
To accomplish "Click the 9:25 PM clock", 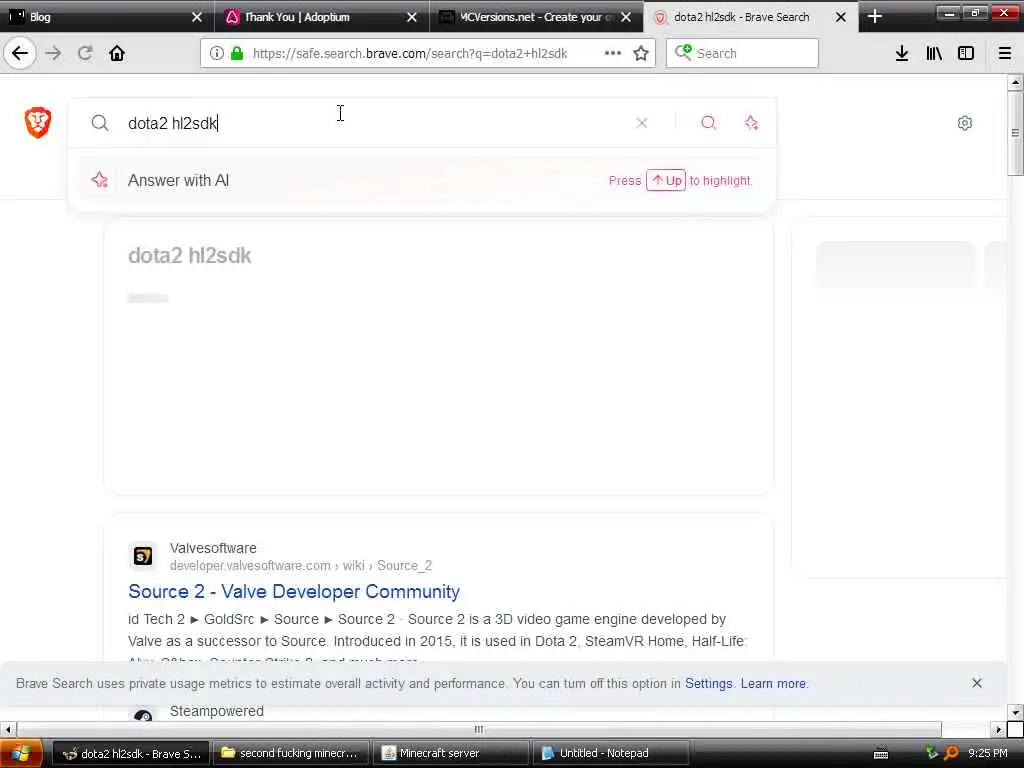I will (987, 753).
